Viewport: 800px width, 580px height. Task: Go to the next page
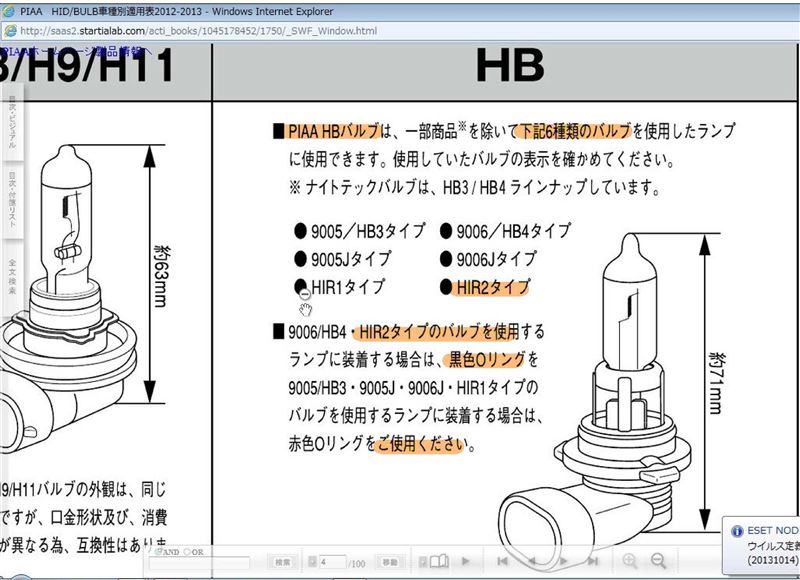pyautogui.click(x=563, y=561)
